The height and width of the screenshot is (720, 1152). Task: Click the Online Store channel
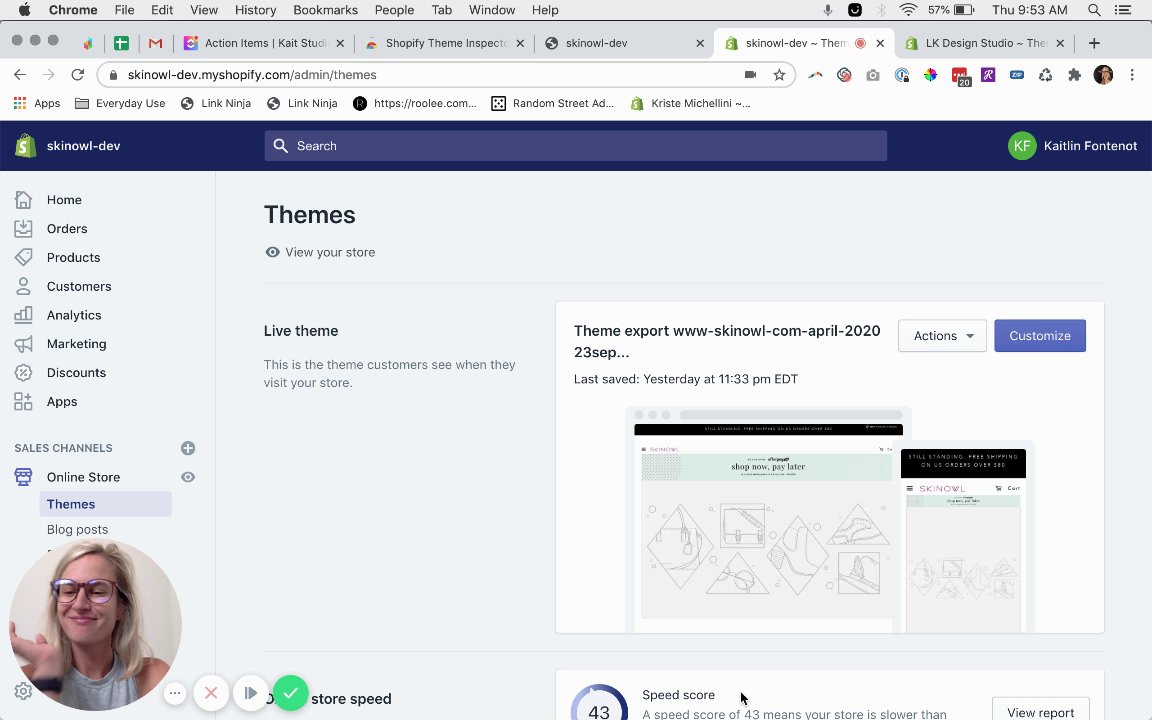83,477
